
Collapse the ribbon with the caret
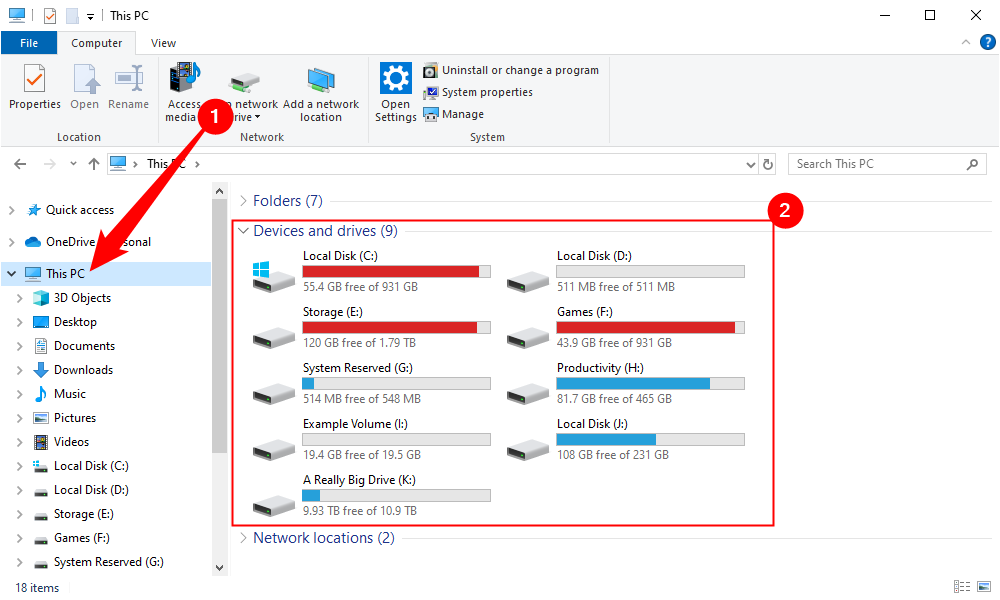click(966, 43)
